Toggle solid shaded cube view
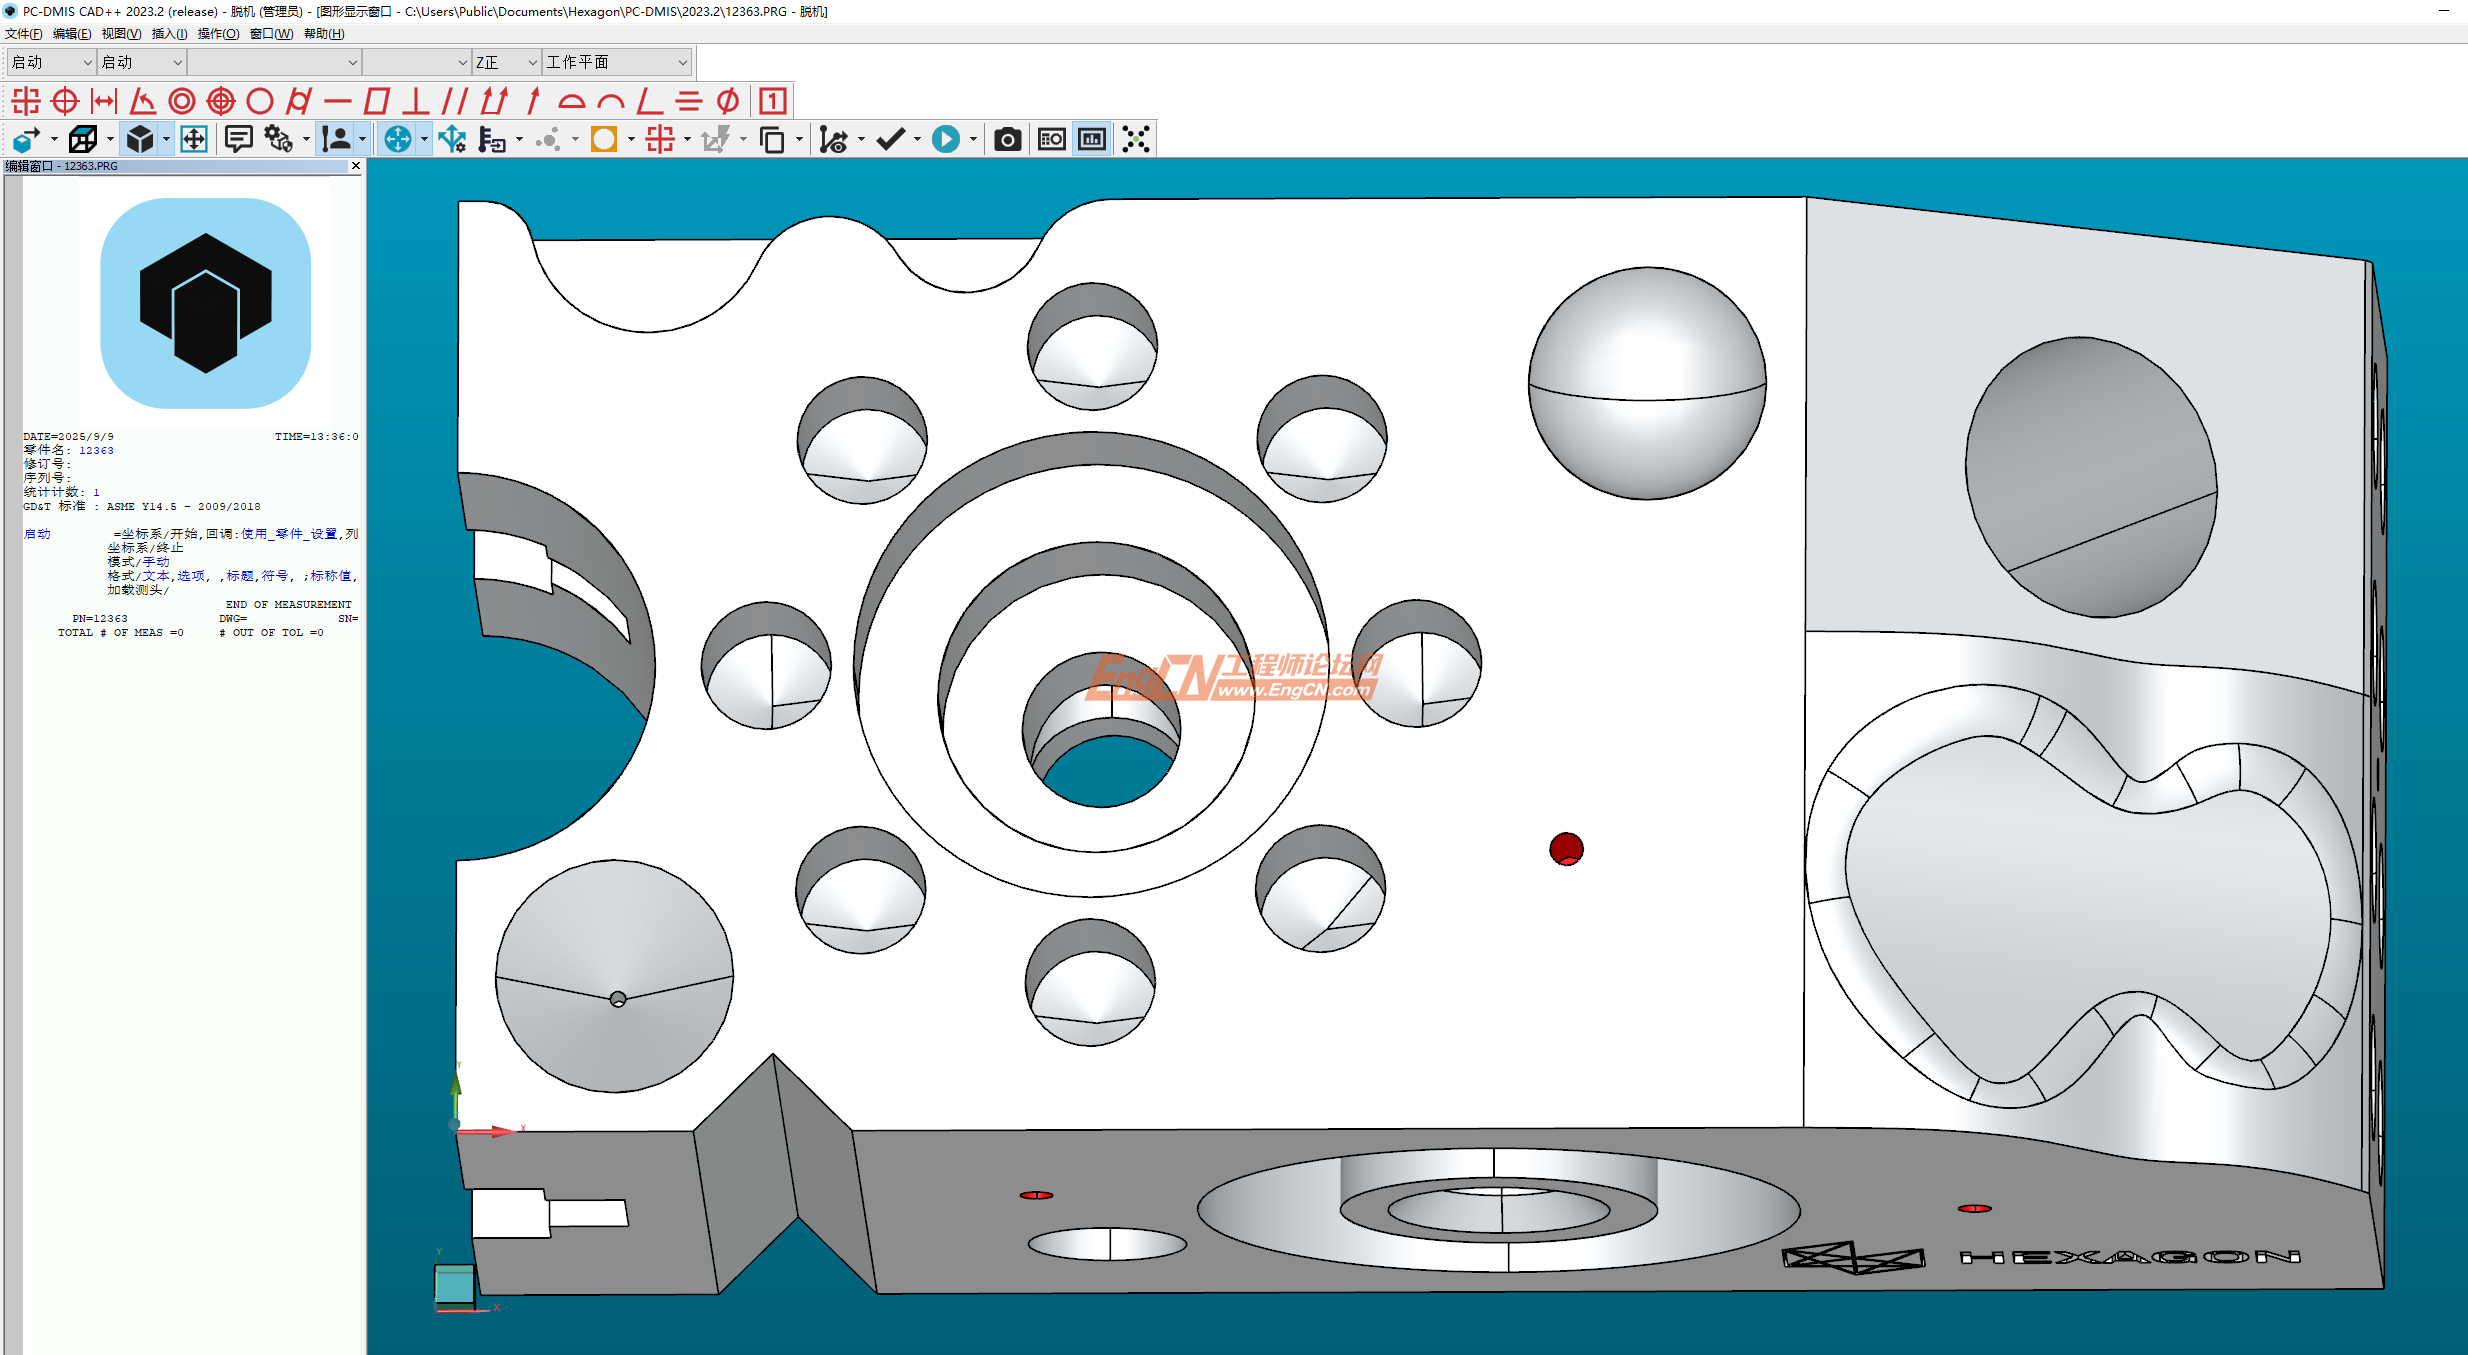 coord(140,139)
